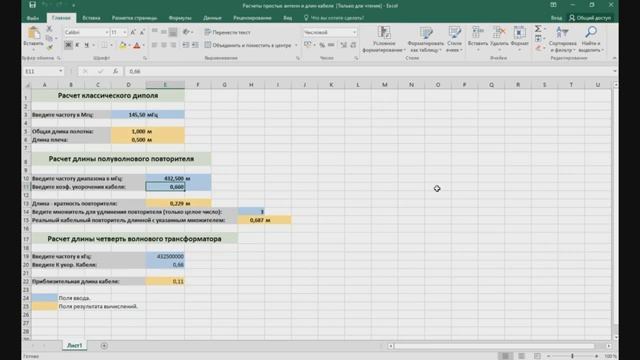Open the font size 11 dropdown
Viewport: 640px width, 360px height.
(124, 32)
